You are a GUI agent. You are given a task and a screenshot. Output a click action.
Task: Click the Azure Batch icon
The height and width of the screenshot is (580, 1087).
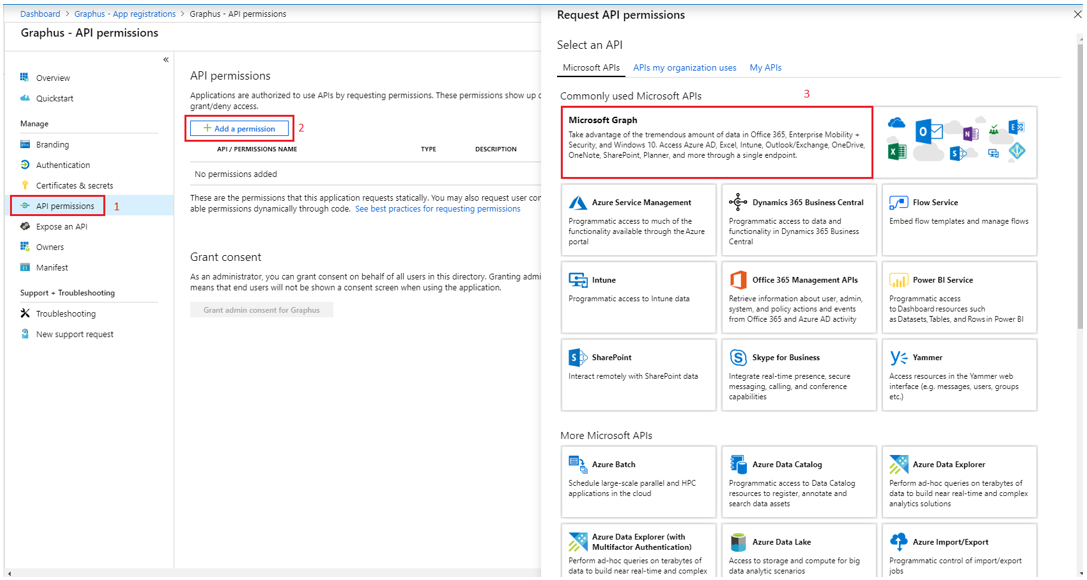pos(577,464)
